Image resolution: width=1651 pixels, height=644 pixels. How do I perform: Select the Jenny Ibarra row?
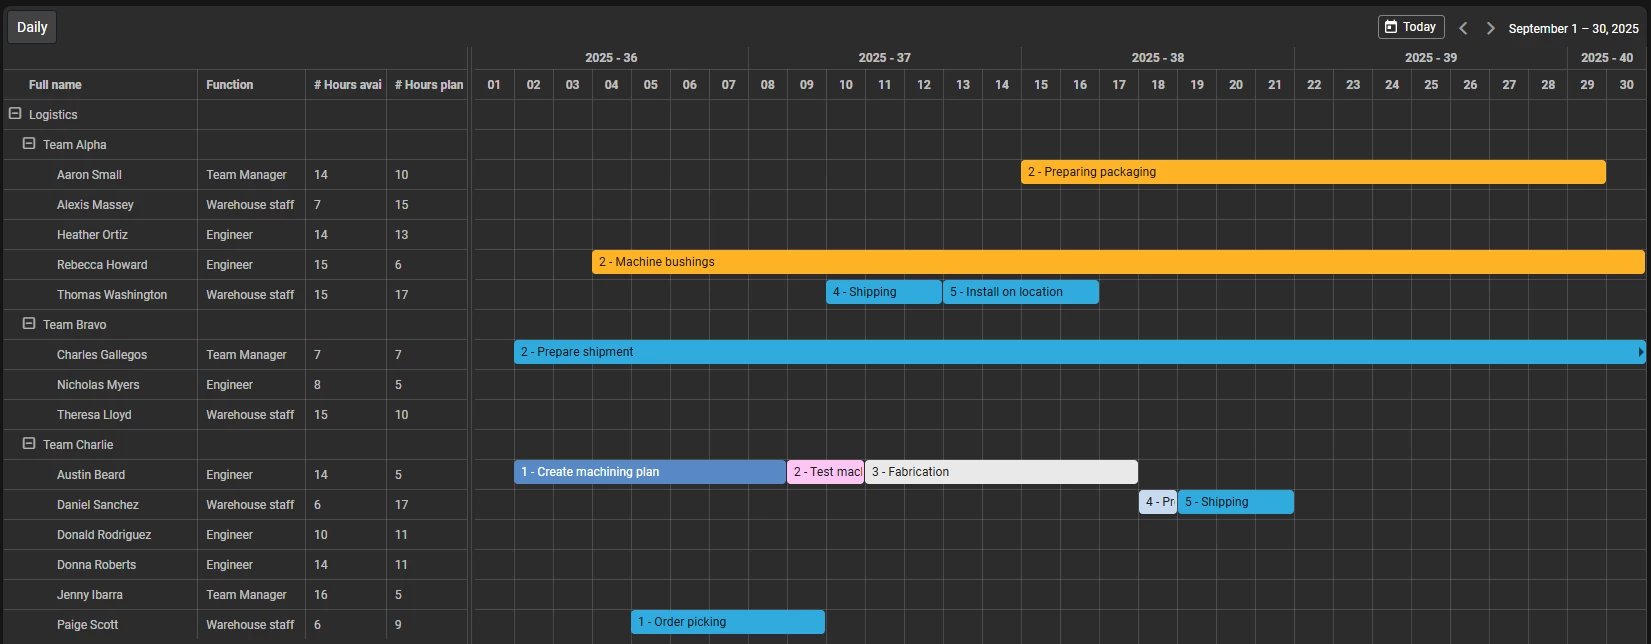tap(235, 594)
